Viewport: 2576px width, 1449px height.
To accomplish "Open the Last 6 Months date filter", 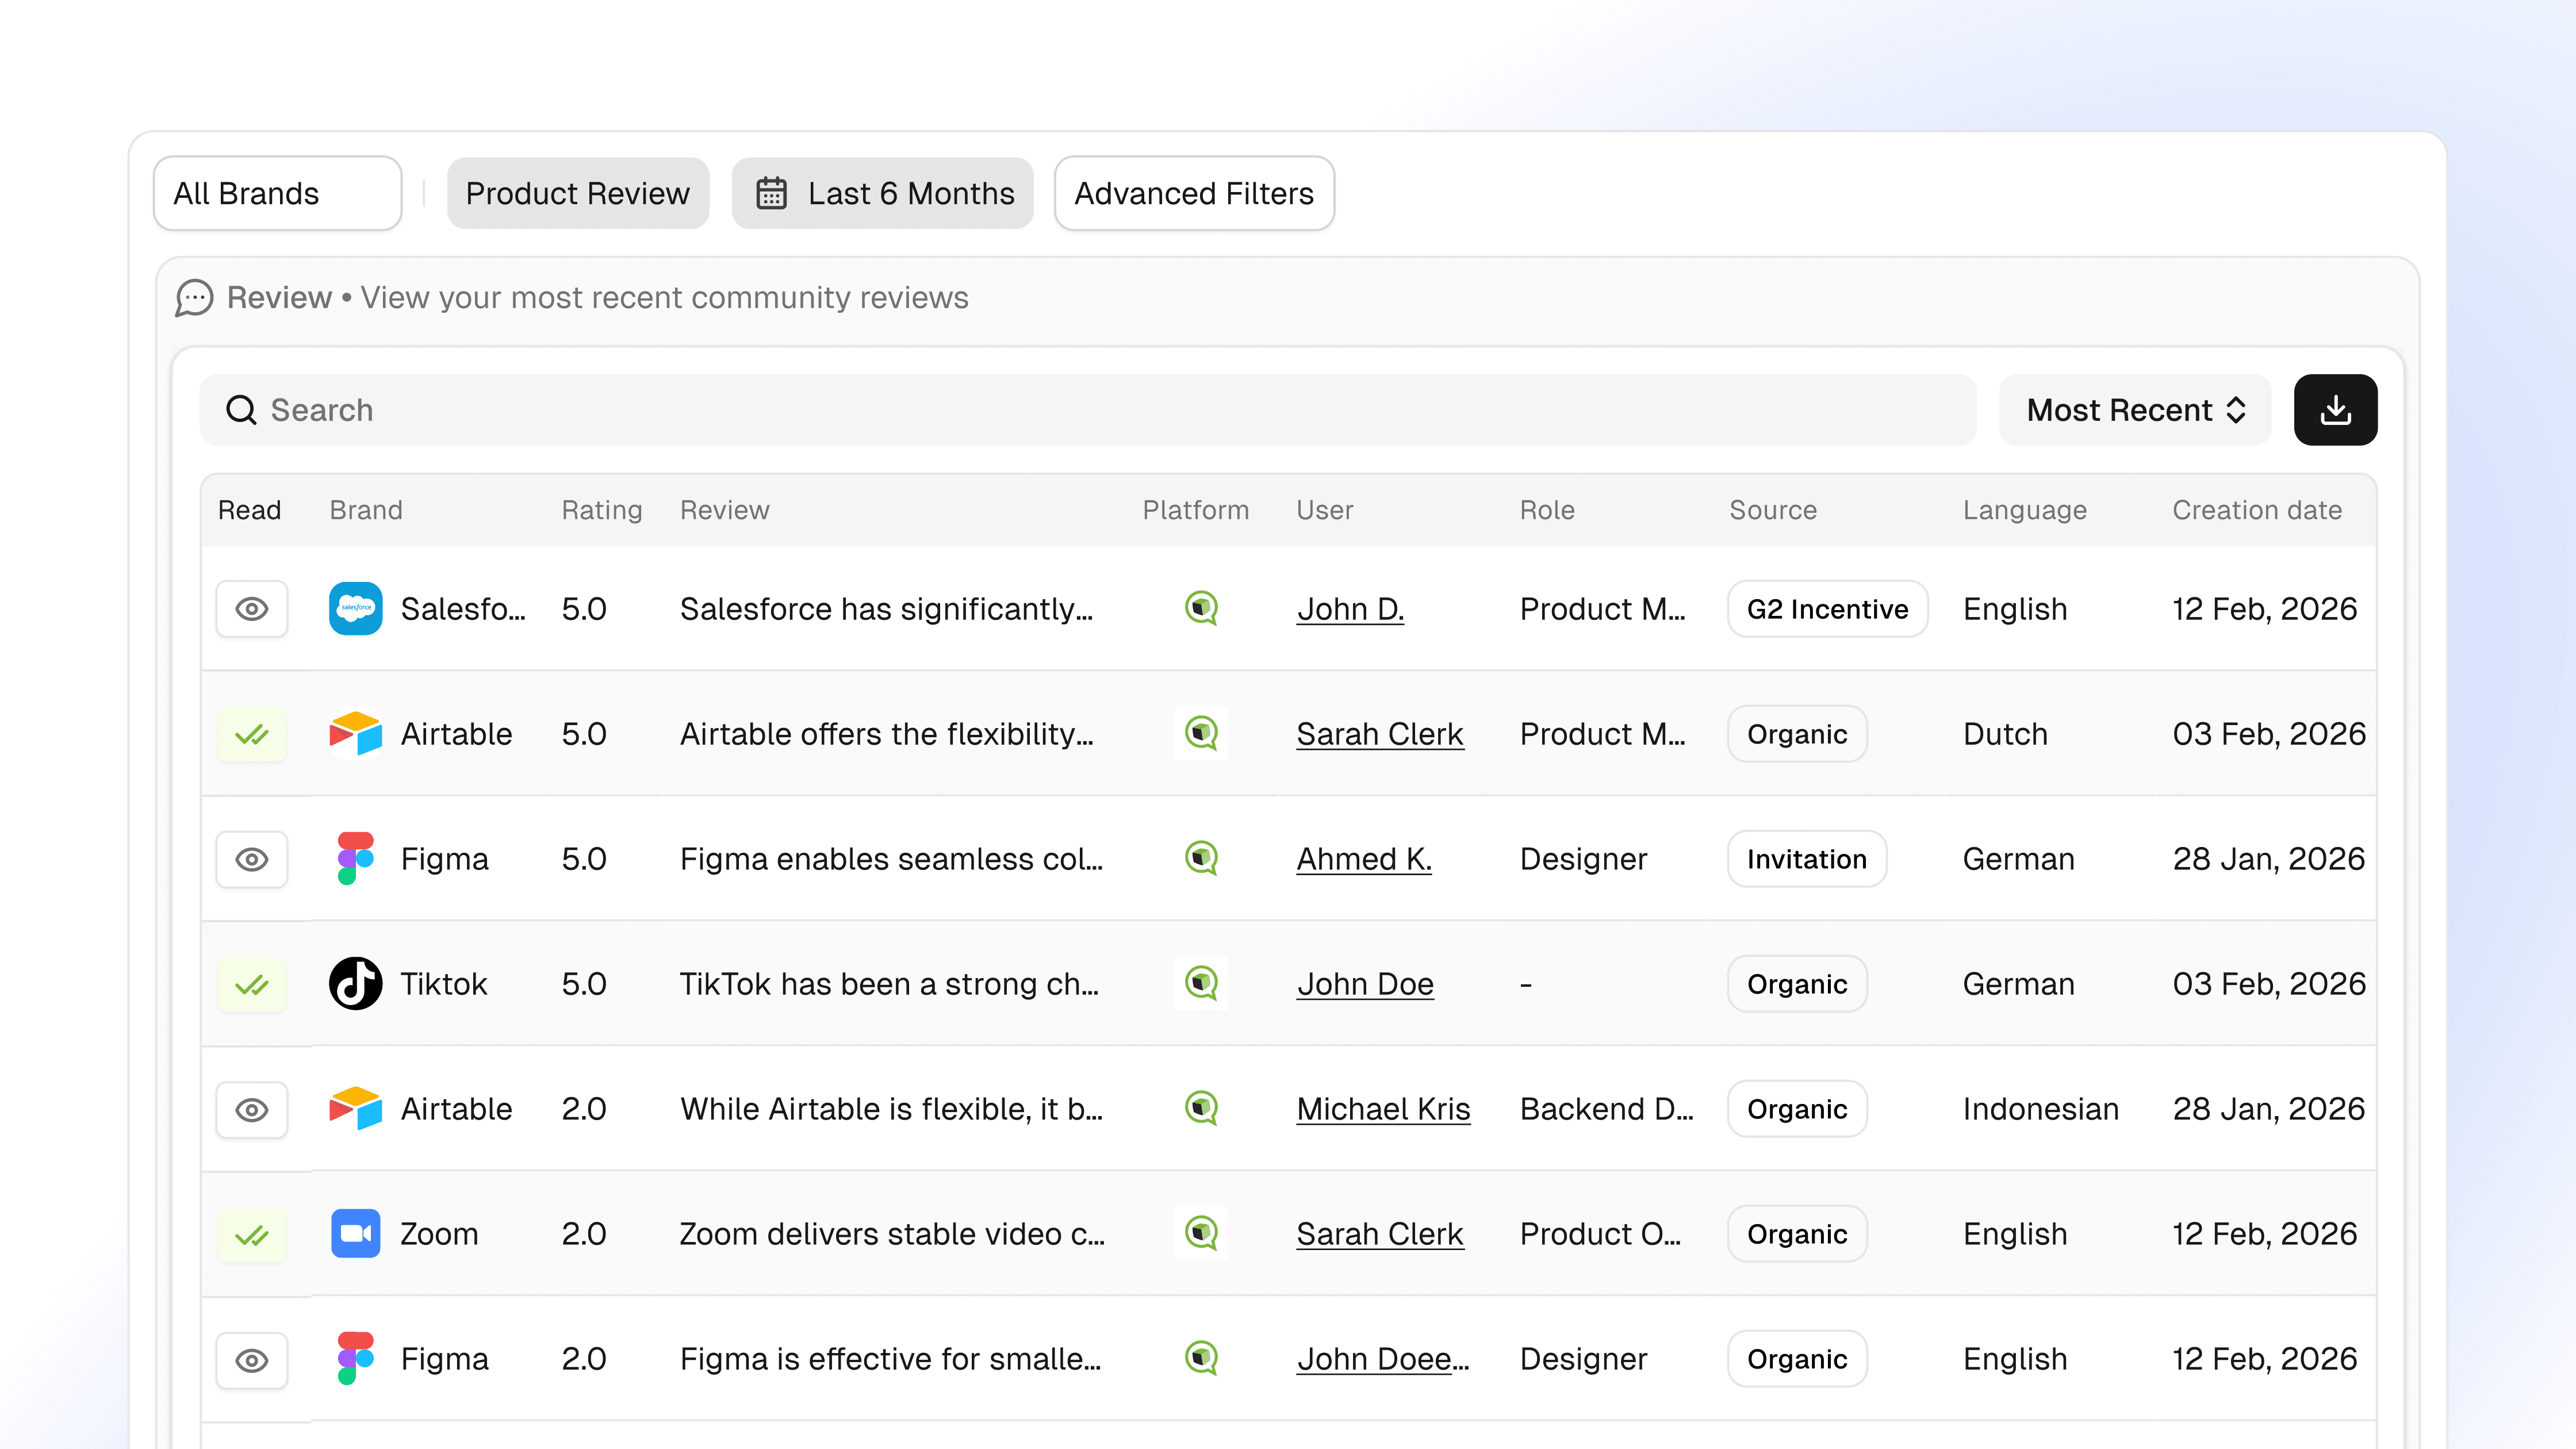I will pyautogui.click(x=883, y=193).
